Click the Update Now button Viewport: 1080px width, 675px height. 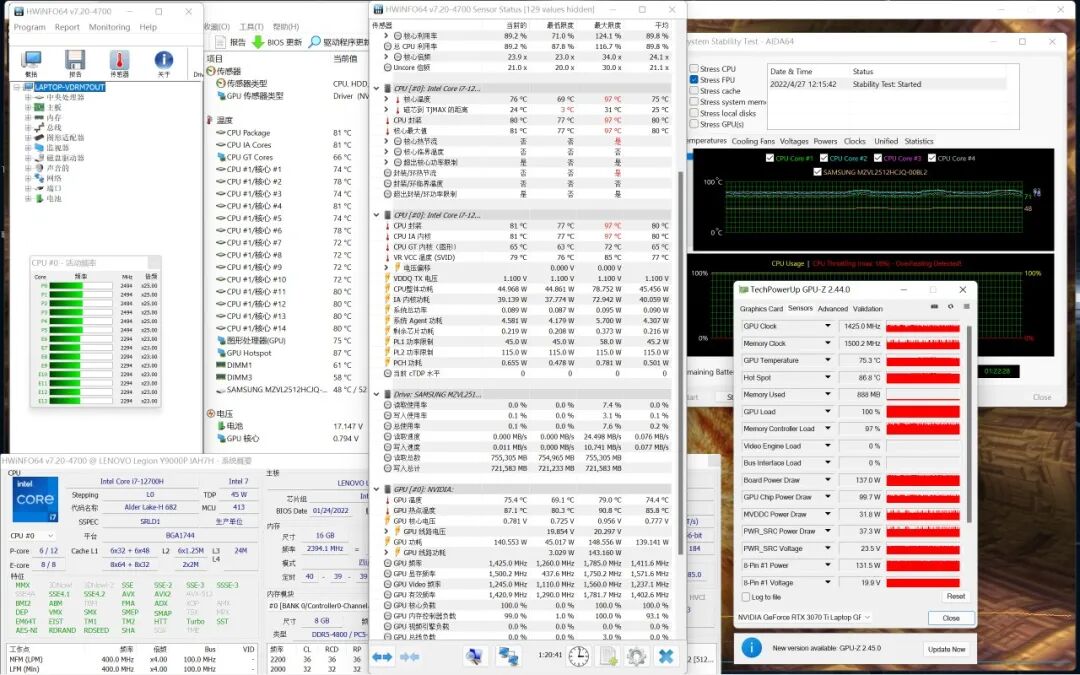tap(946, 649)
